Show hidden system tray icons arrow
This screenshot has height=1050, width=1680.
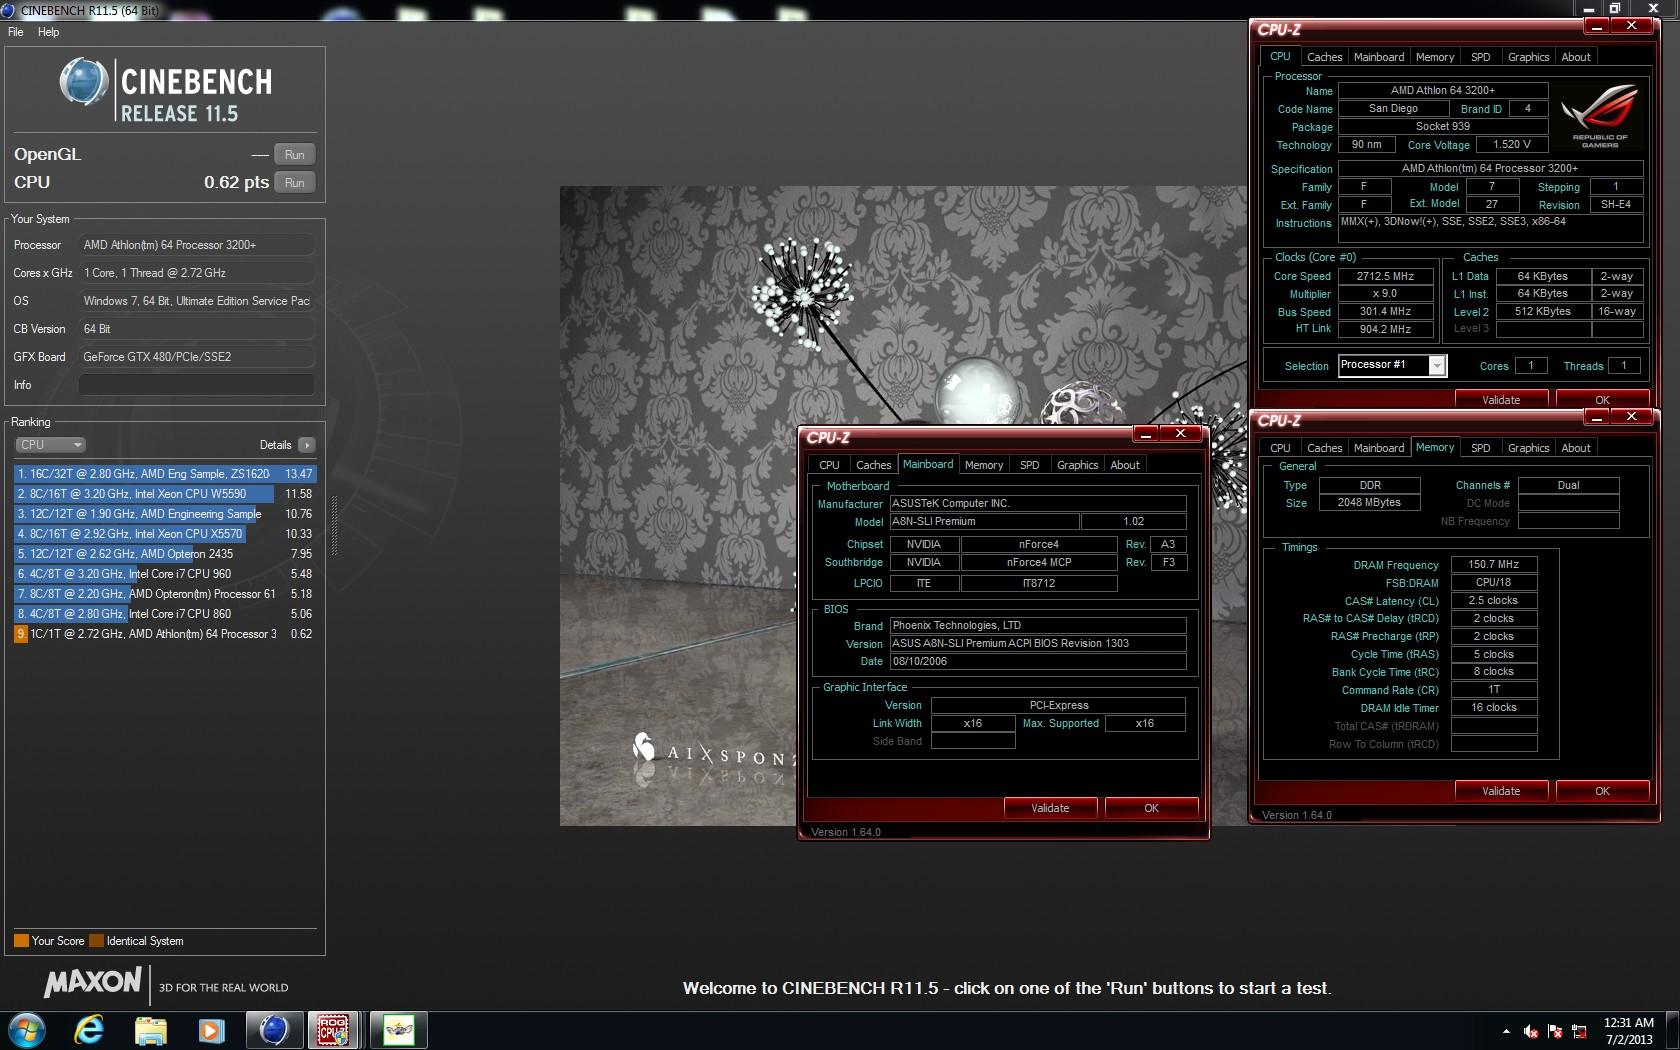coord(1506,1031)
